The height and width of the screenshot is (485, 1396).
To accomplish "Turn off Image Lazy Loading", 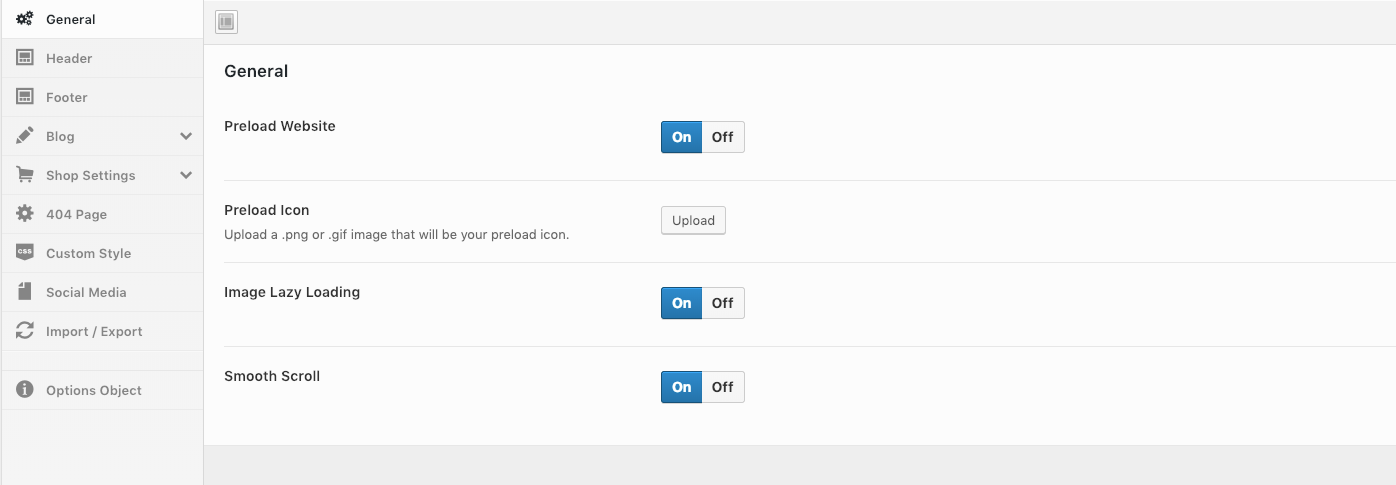I will pyautogui.click(x=722, y=303).
